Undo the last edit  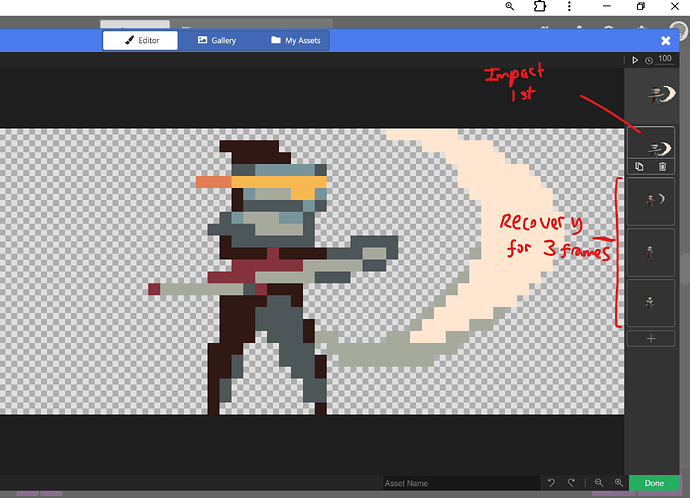pyautogui.click(x=551, y=483)
